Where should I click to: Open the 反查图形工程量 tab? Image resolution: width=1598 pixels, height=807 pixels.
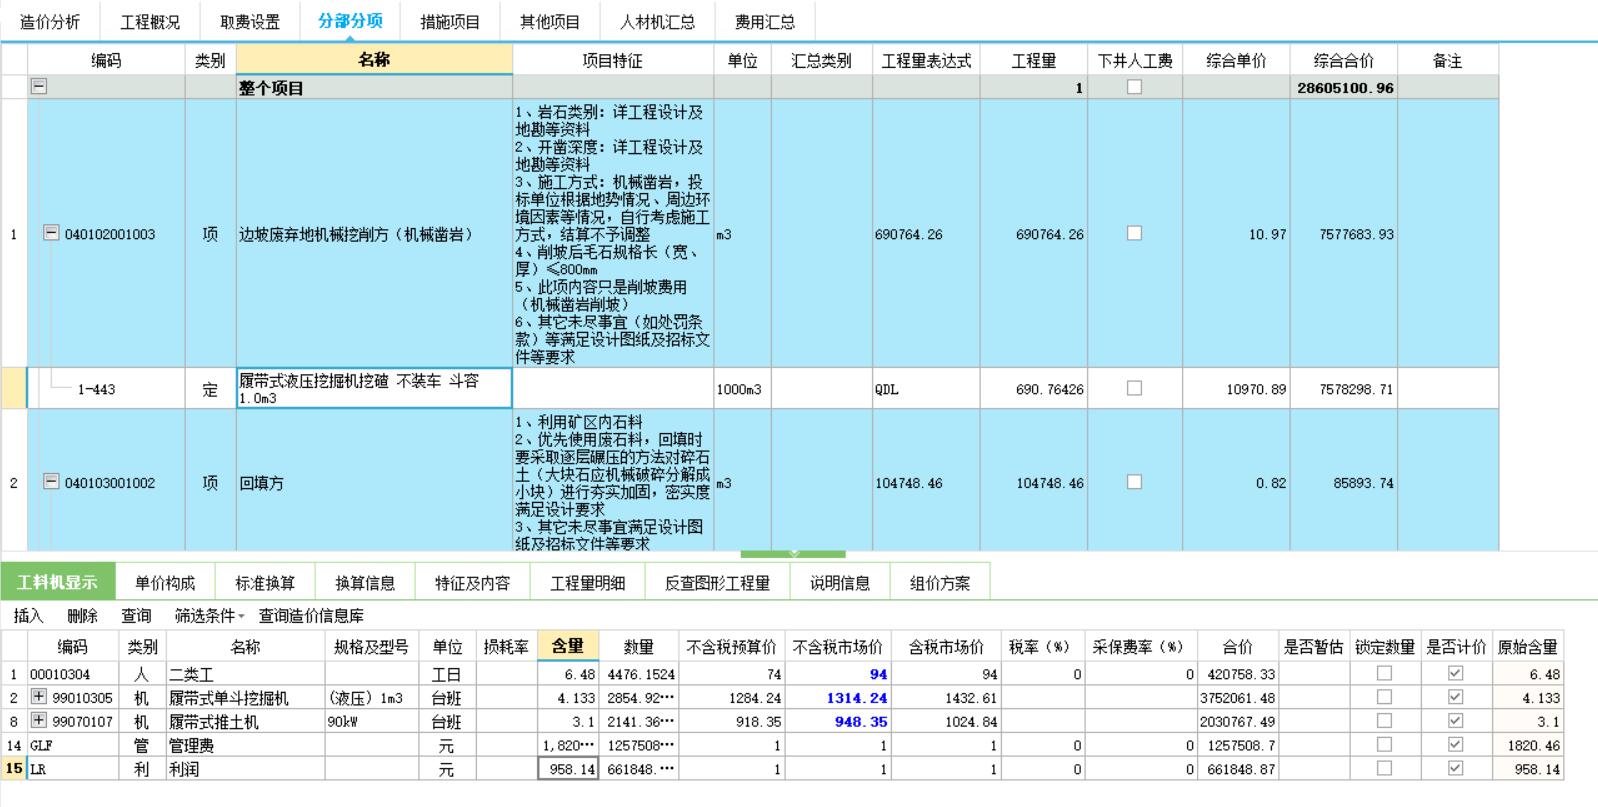pos(717,583)
